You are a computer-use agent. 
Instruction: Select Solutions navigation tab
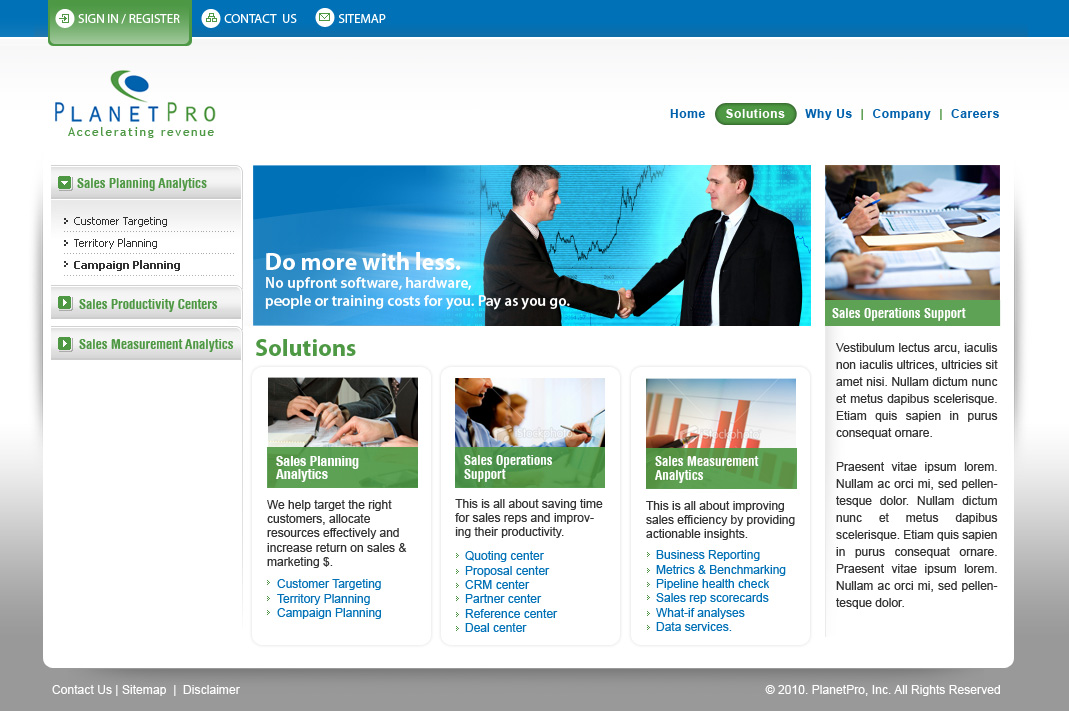(x=755, y=114)
